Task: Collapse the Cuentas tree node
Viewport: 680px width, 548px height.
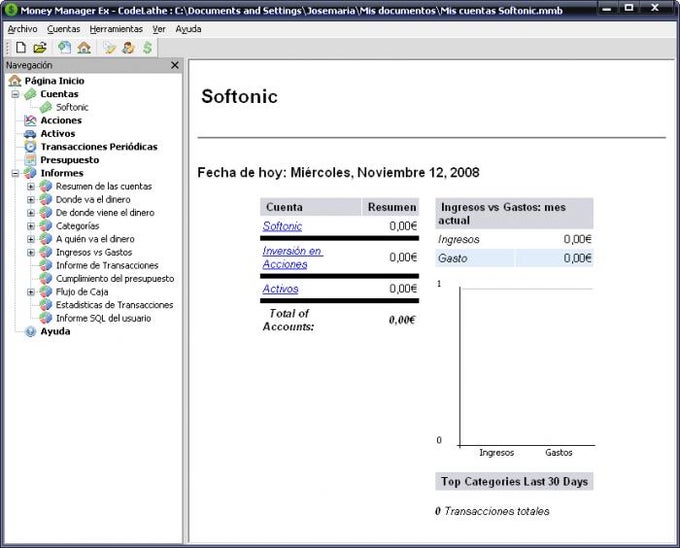Action: 15,94
